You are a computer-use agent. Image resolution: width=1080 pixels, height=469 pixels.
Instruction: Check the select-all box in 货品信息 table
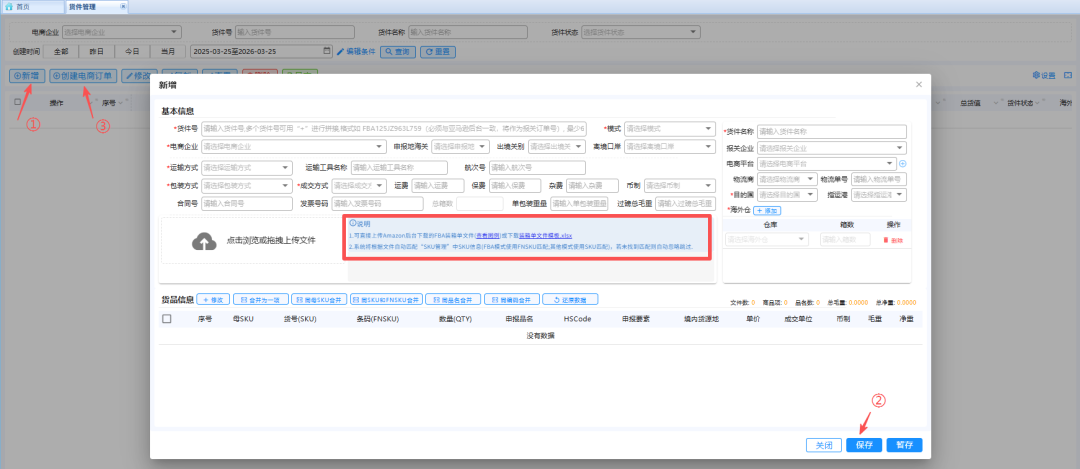pyautogui.click(x=167, y=319)
